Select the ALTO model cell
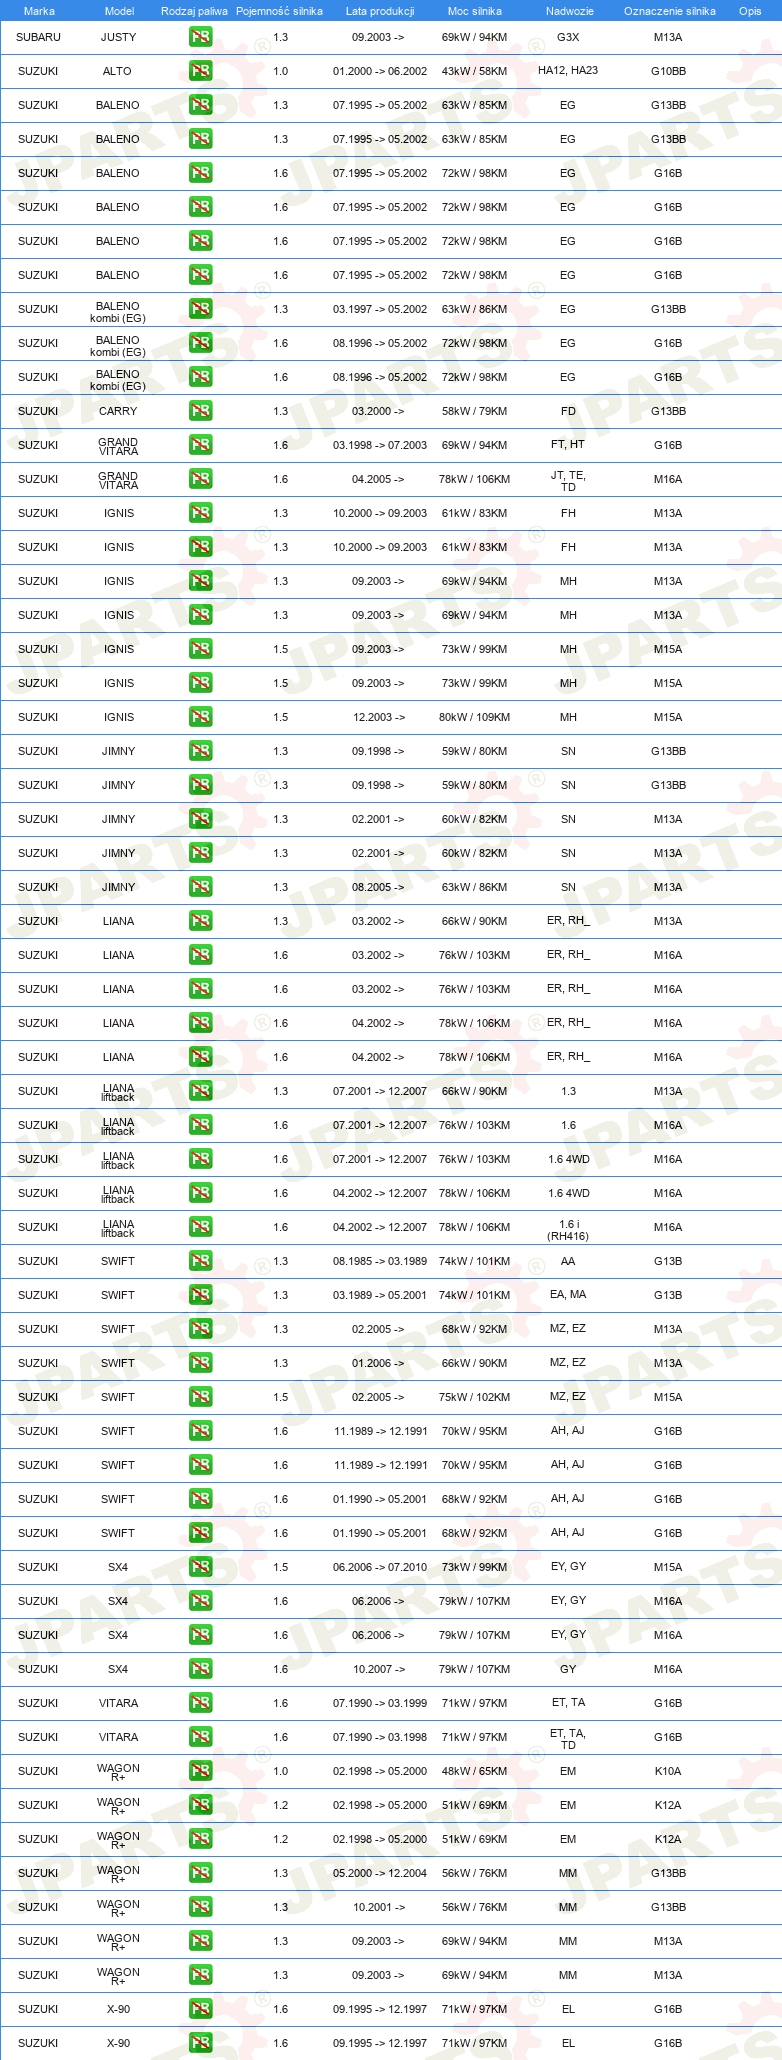The image size is (782, 2060). tap(117, 71)
